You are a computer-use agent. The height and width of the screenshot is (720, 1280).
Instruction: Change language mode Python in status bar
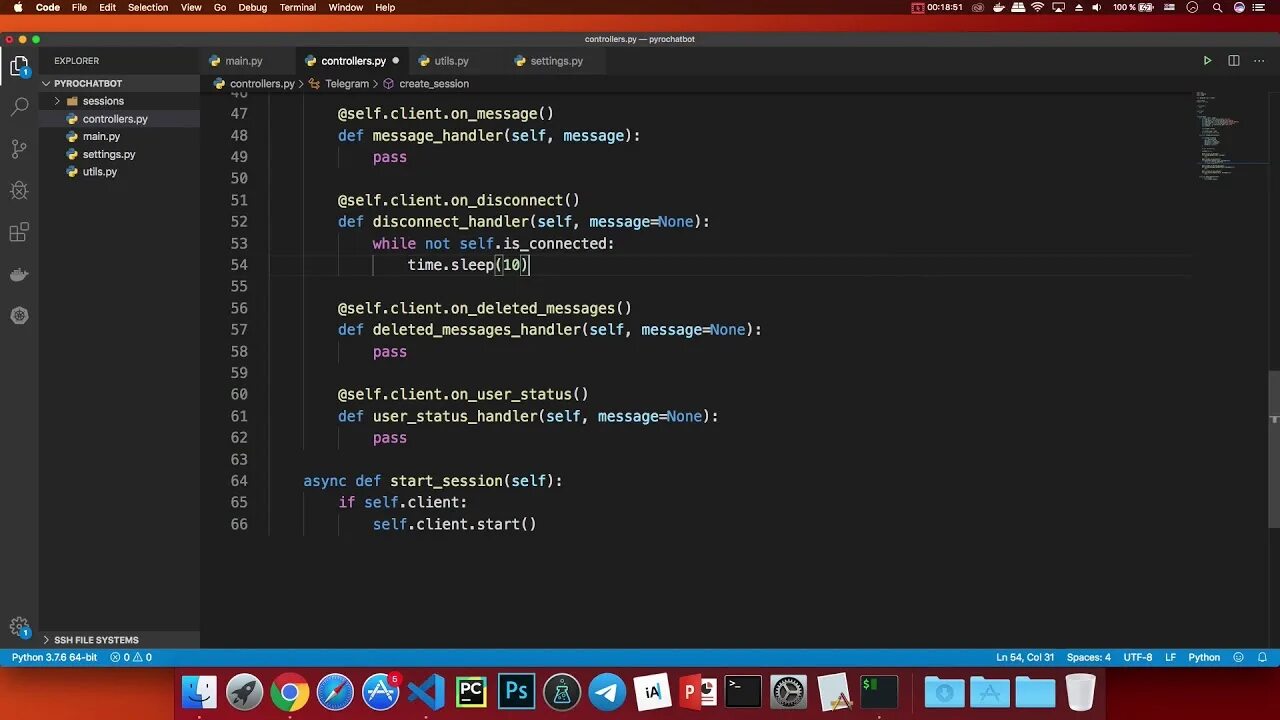tap(1204, 657)
